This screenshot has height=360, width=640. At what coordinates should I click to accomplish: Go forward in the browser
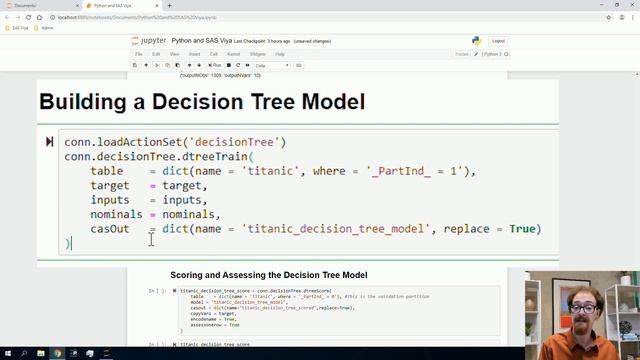click(x=18, y=17)
